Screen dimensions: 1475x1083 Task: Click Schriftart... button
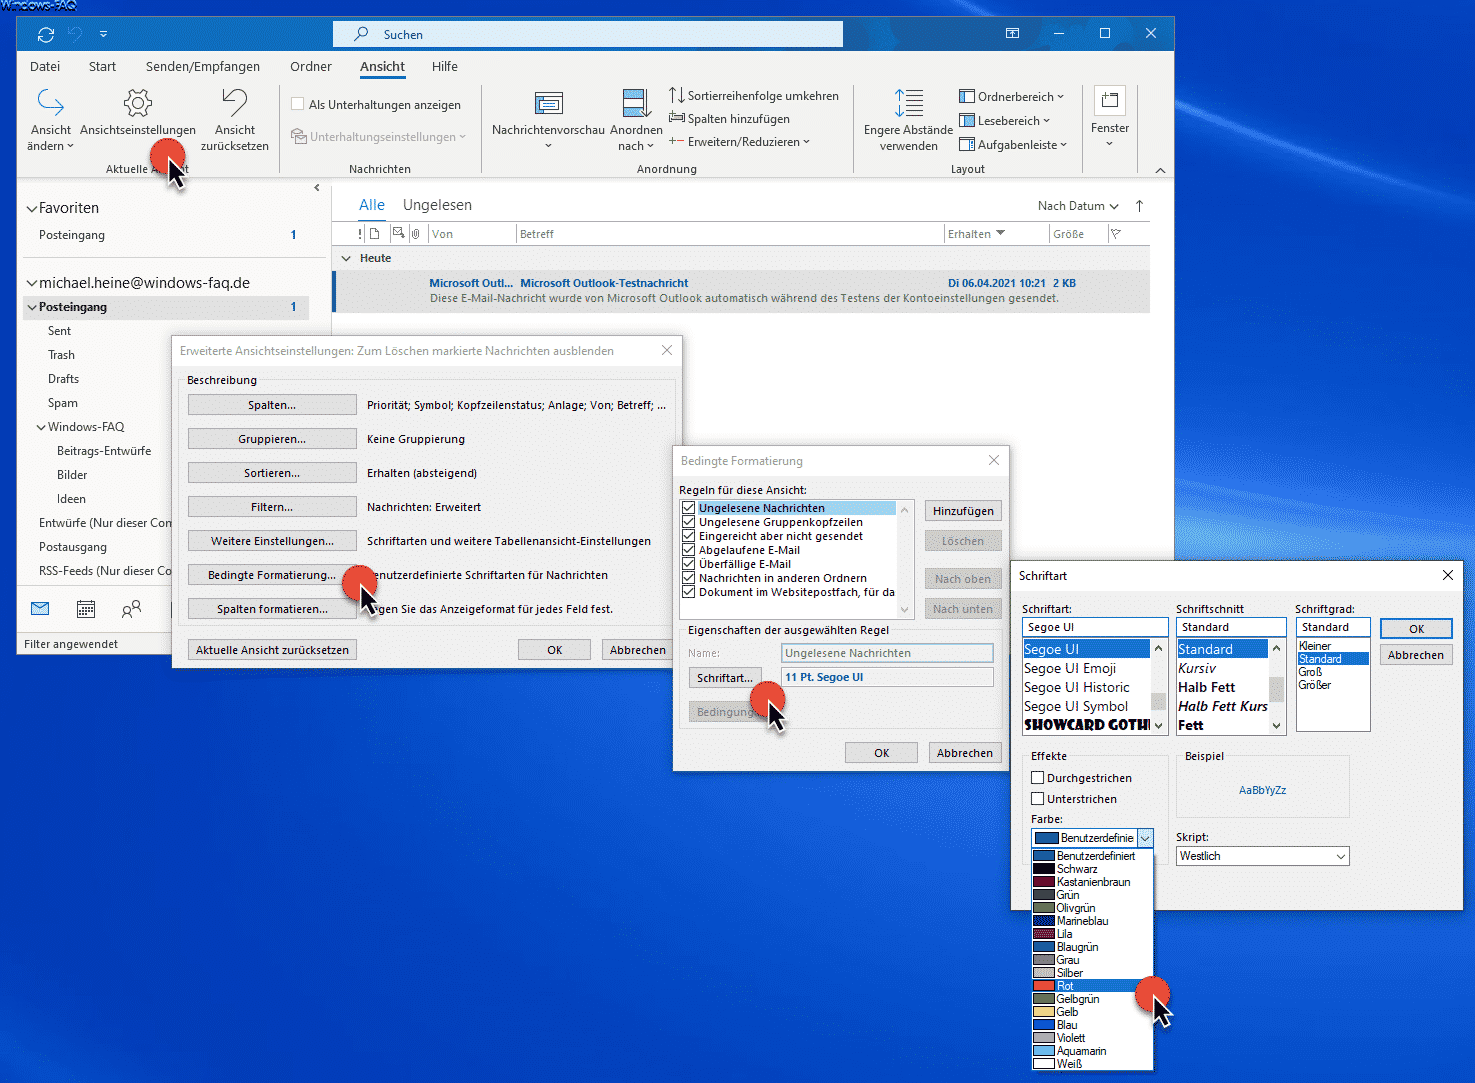(725, 678)
